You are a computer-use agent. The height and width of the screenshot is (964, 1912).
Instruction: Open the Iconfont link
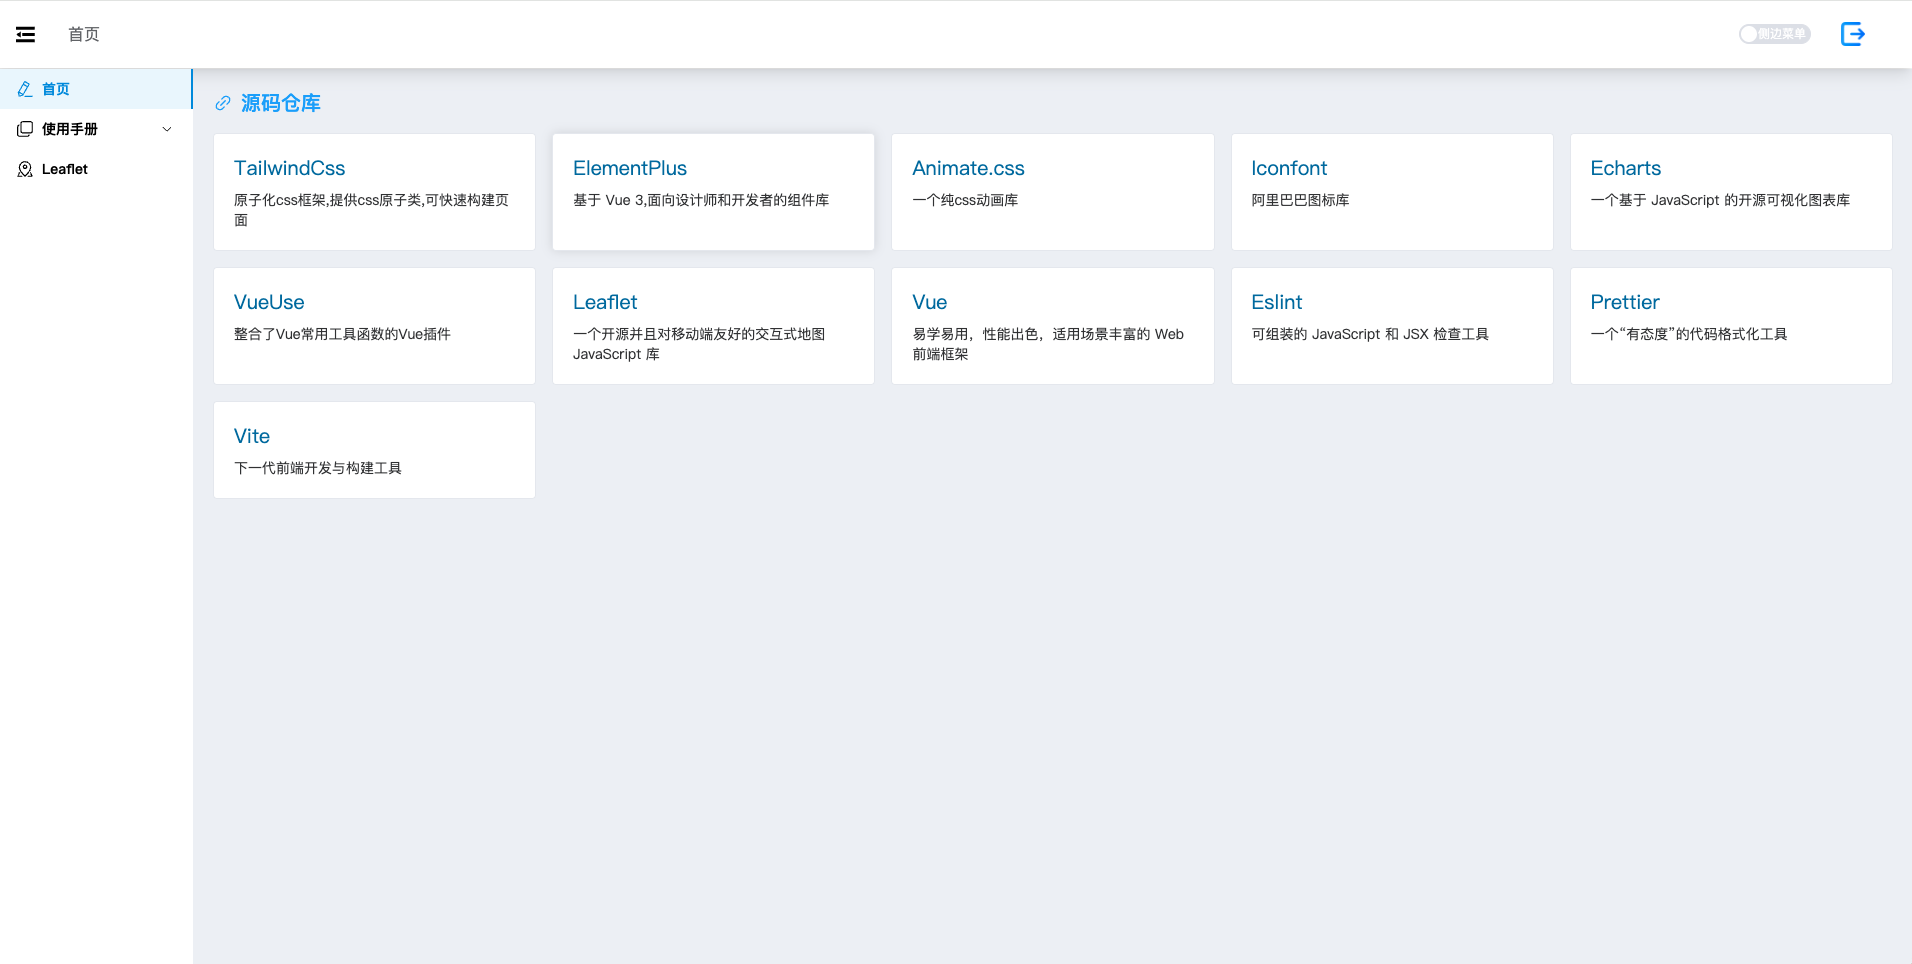[1289, 168]
